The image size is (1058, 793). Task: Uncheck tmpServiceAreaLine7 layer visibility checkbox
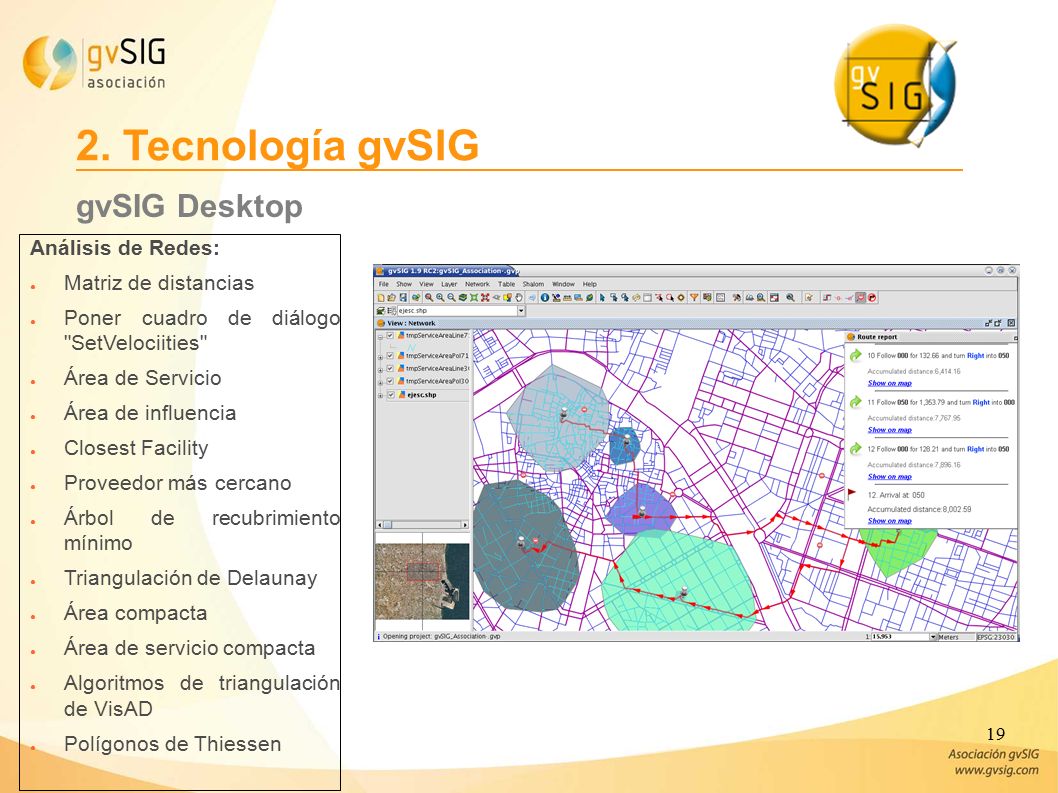point(390,335)
